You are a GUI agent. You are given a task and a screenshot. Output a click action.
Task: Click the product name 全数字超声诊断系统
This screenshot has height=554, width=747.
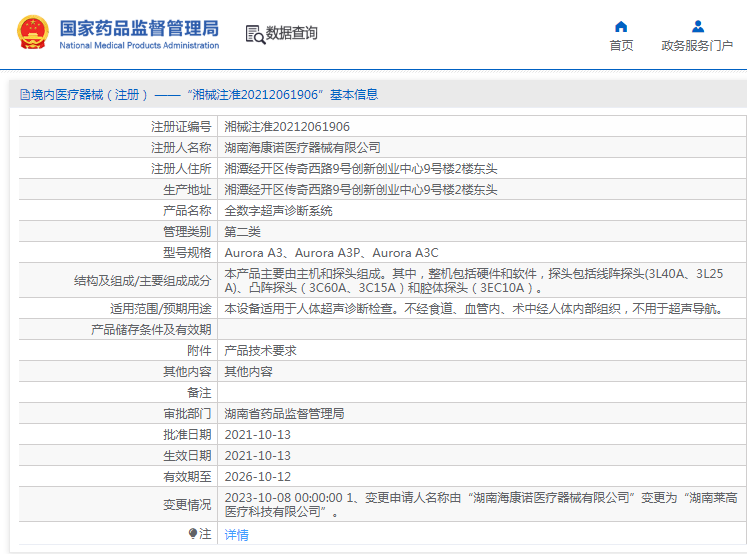[x=278, y=211]
